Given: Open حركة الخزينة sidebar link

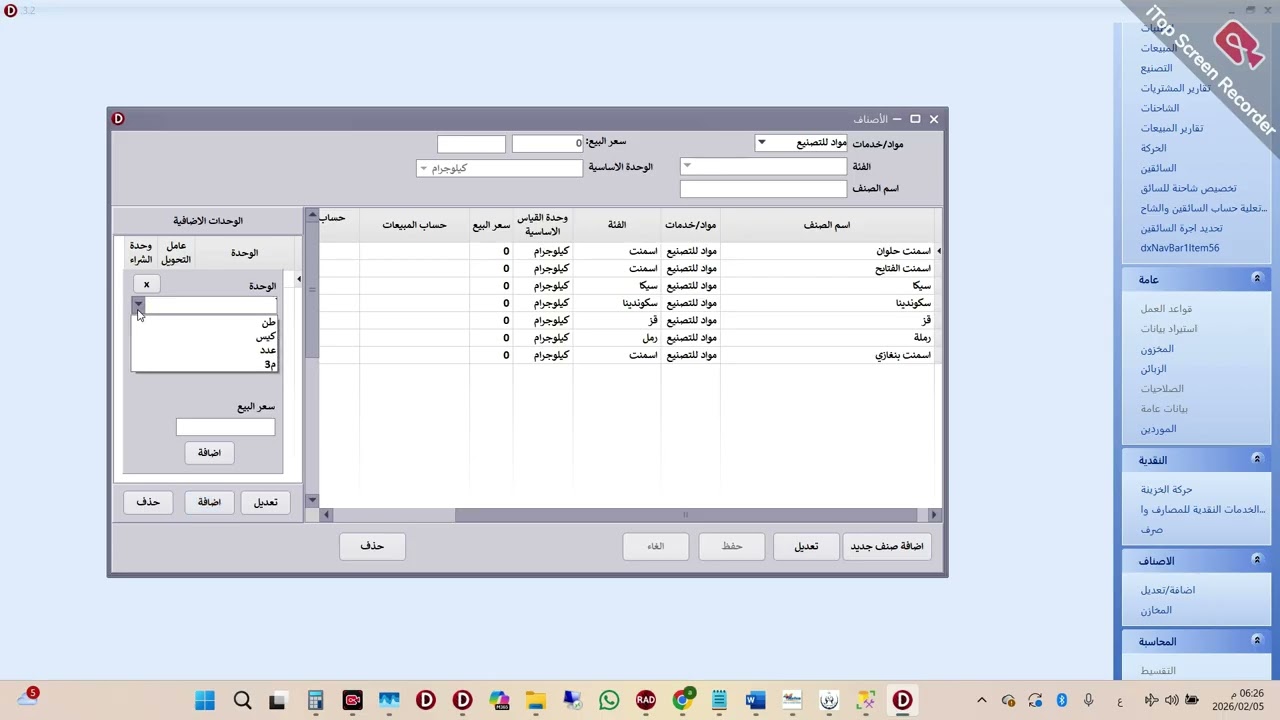Looking at the screenshot, I should pyautogui.click(x=1166, y=490).
